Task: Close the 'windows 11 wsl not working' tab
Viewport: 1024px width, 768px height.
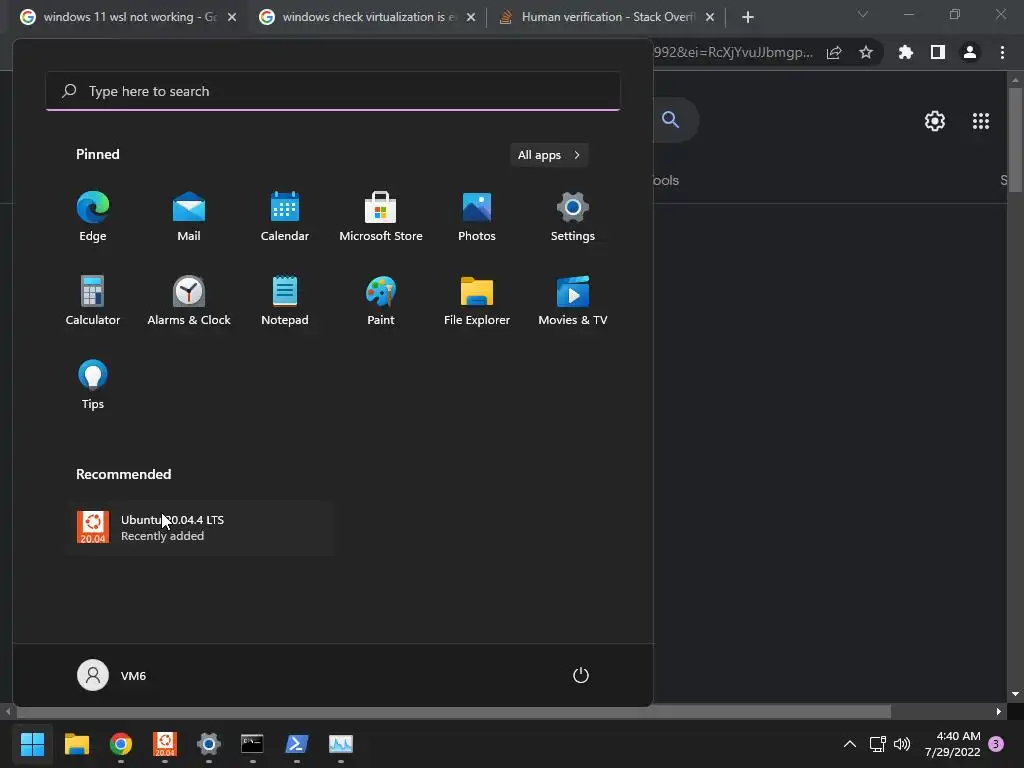Action: pos(232,18)
